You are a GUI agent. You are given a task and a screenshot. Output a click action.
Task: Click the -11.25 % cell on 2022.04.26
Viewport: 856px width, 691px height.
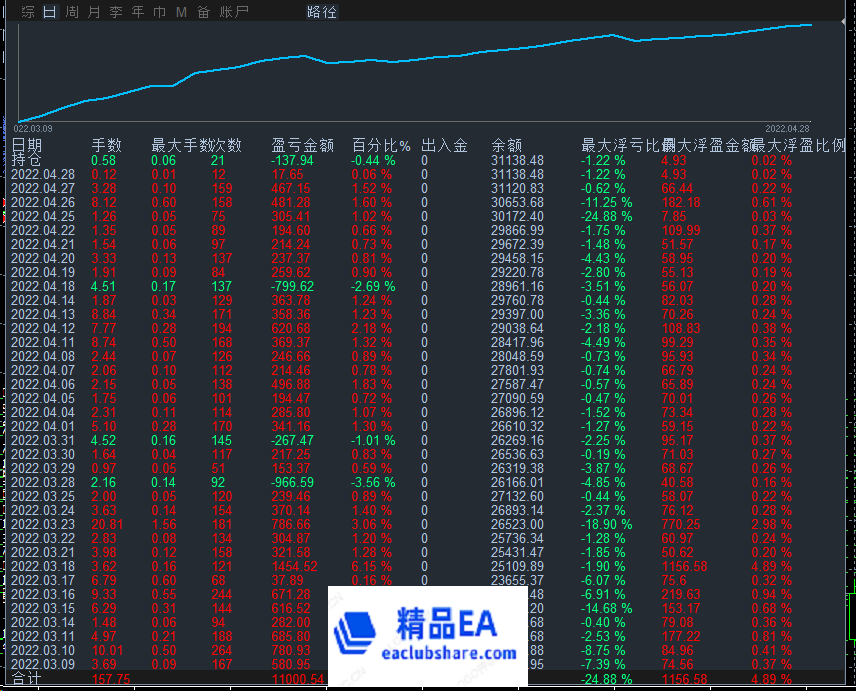(607, 202)
